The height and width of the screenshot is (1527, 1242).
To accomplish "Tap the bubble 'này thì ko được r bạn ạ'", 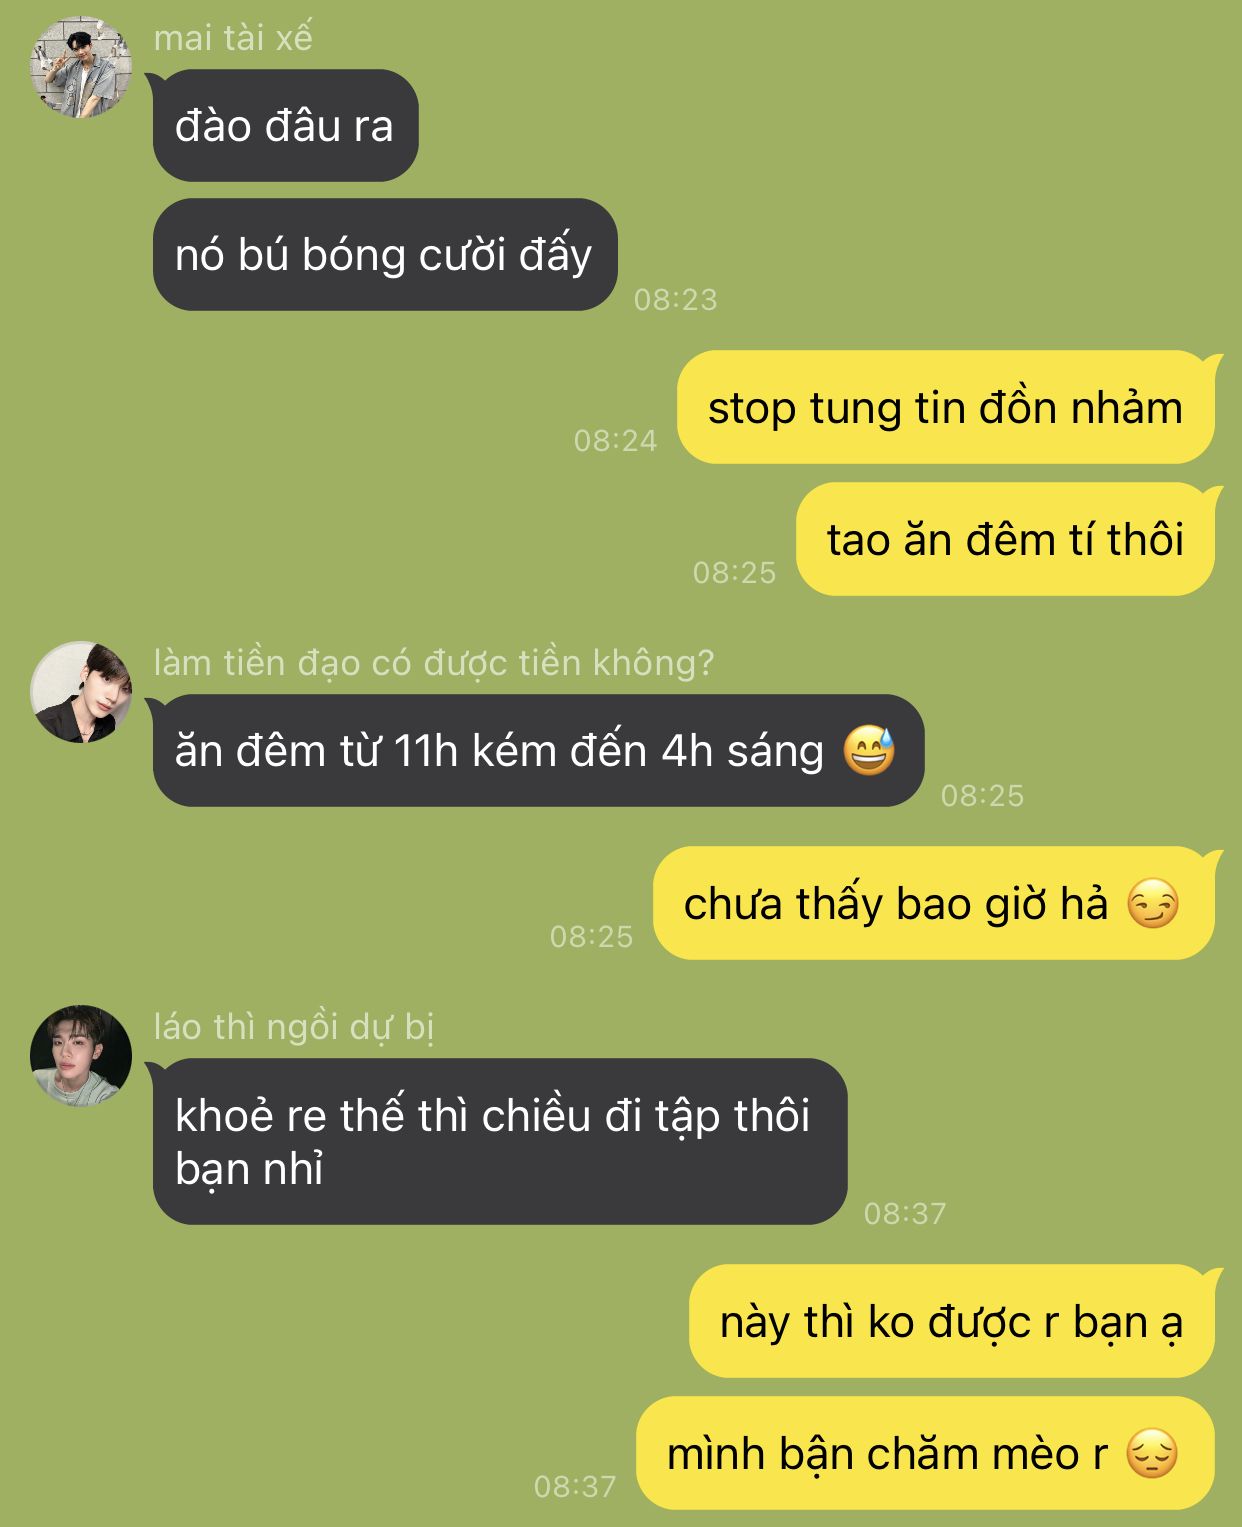I will click(952, 1321).
